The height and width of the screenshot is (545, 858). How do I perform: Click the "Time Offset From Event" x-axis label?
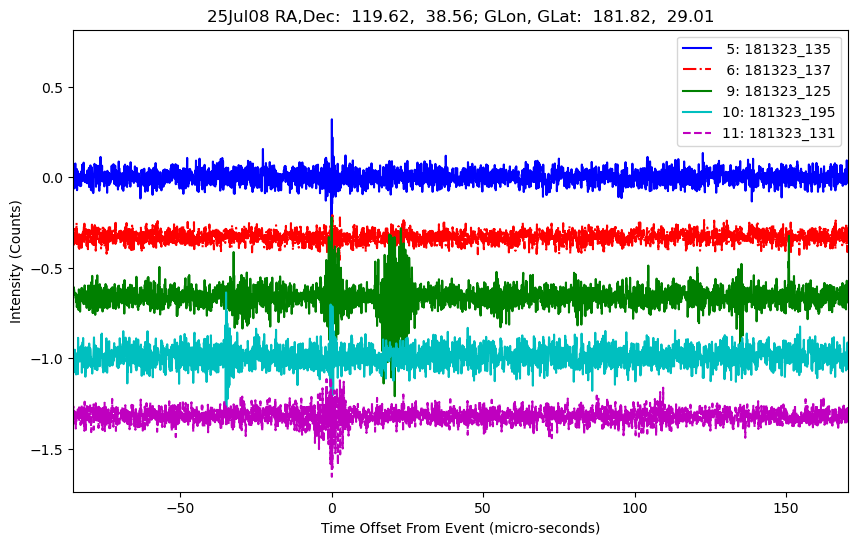(x=460, y=528)
